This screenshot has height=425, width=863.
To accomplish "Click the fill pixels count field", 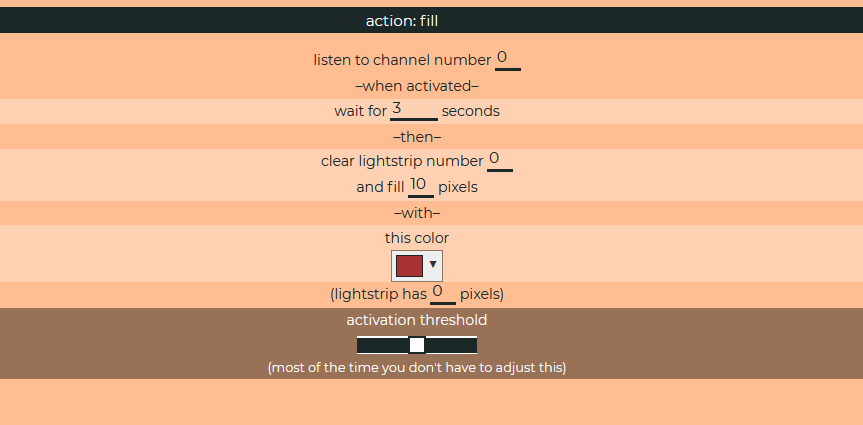I will [x=420, y=186].
